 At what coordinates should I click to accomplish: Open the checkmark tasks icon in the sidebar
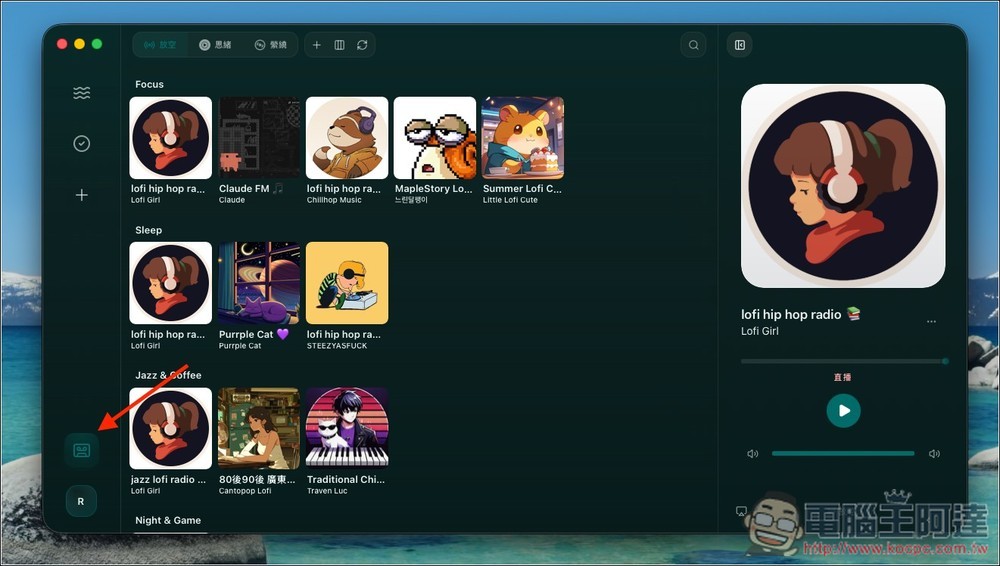click(x=82, y=144)
